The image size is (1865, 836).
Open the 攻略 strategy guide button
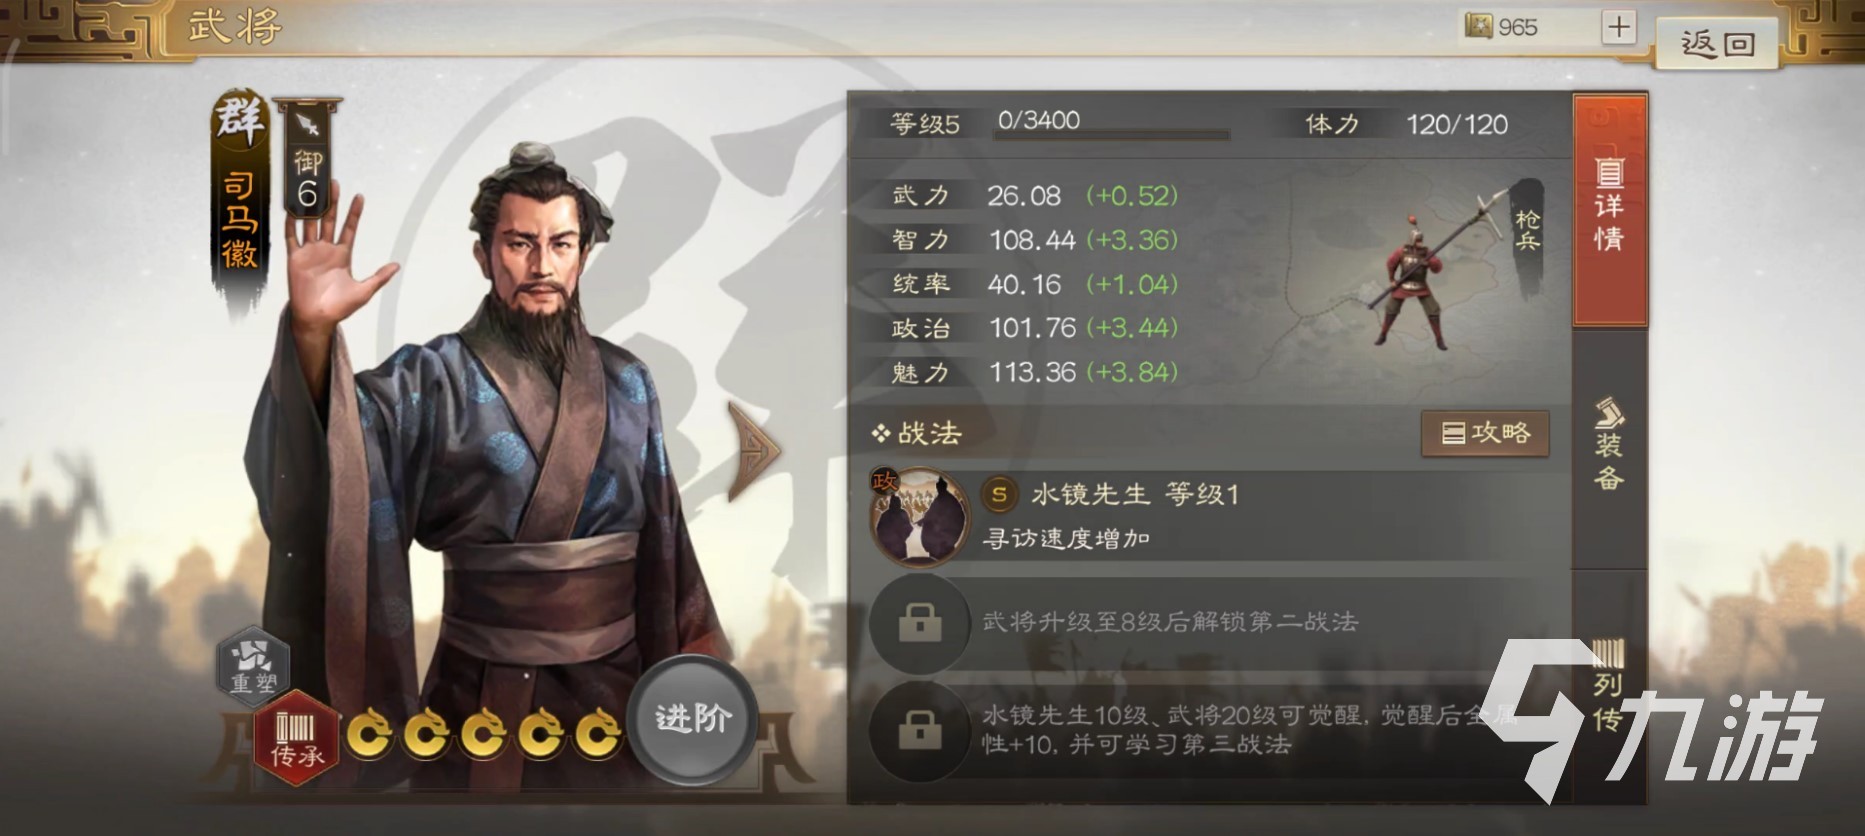1485,433
